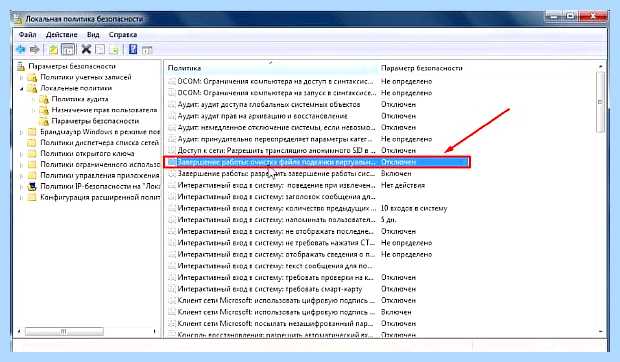The image size is (620, 362).
Task: Click tree pane scrollbar right arrow
Action: point(154,331)
